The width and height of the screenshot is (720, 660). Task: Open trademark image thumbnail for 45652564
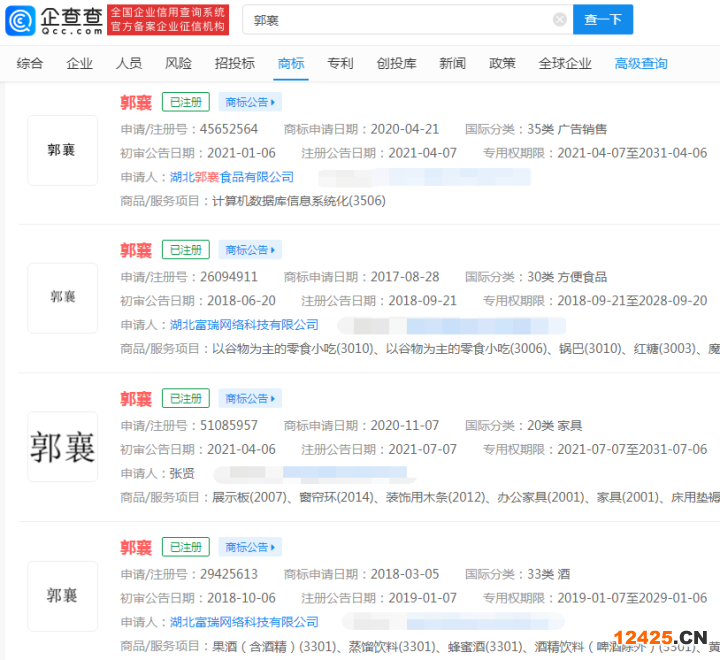pos(62,150)
